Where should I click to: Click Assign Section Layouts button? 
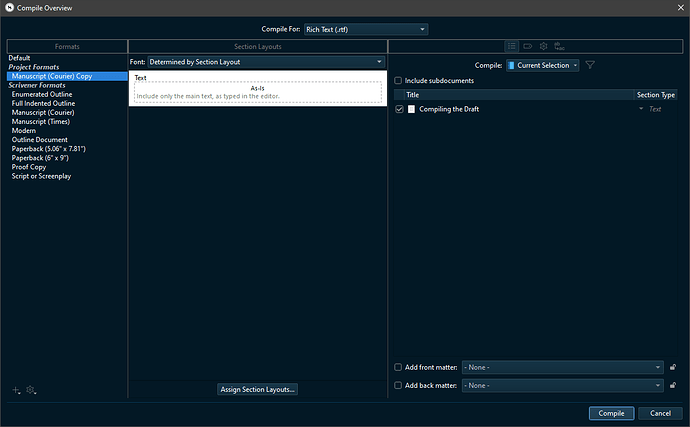(x=257, y=390)
